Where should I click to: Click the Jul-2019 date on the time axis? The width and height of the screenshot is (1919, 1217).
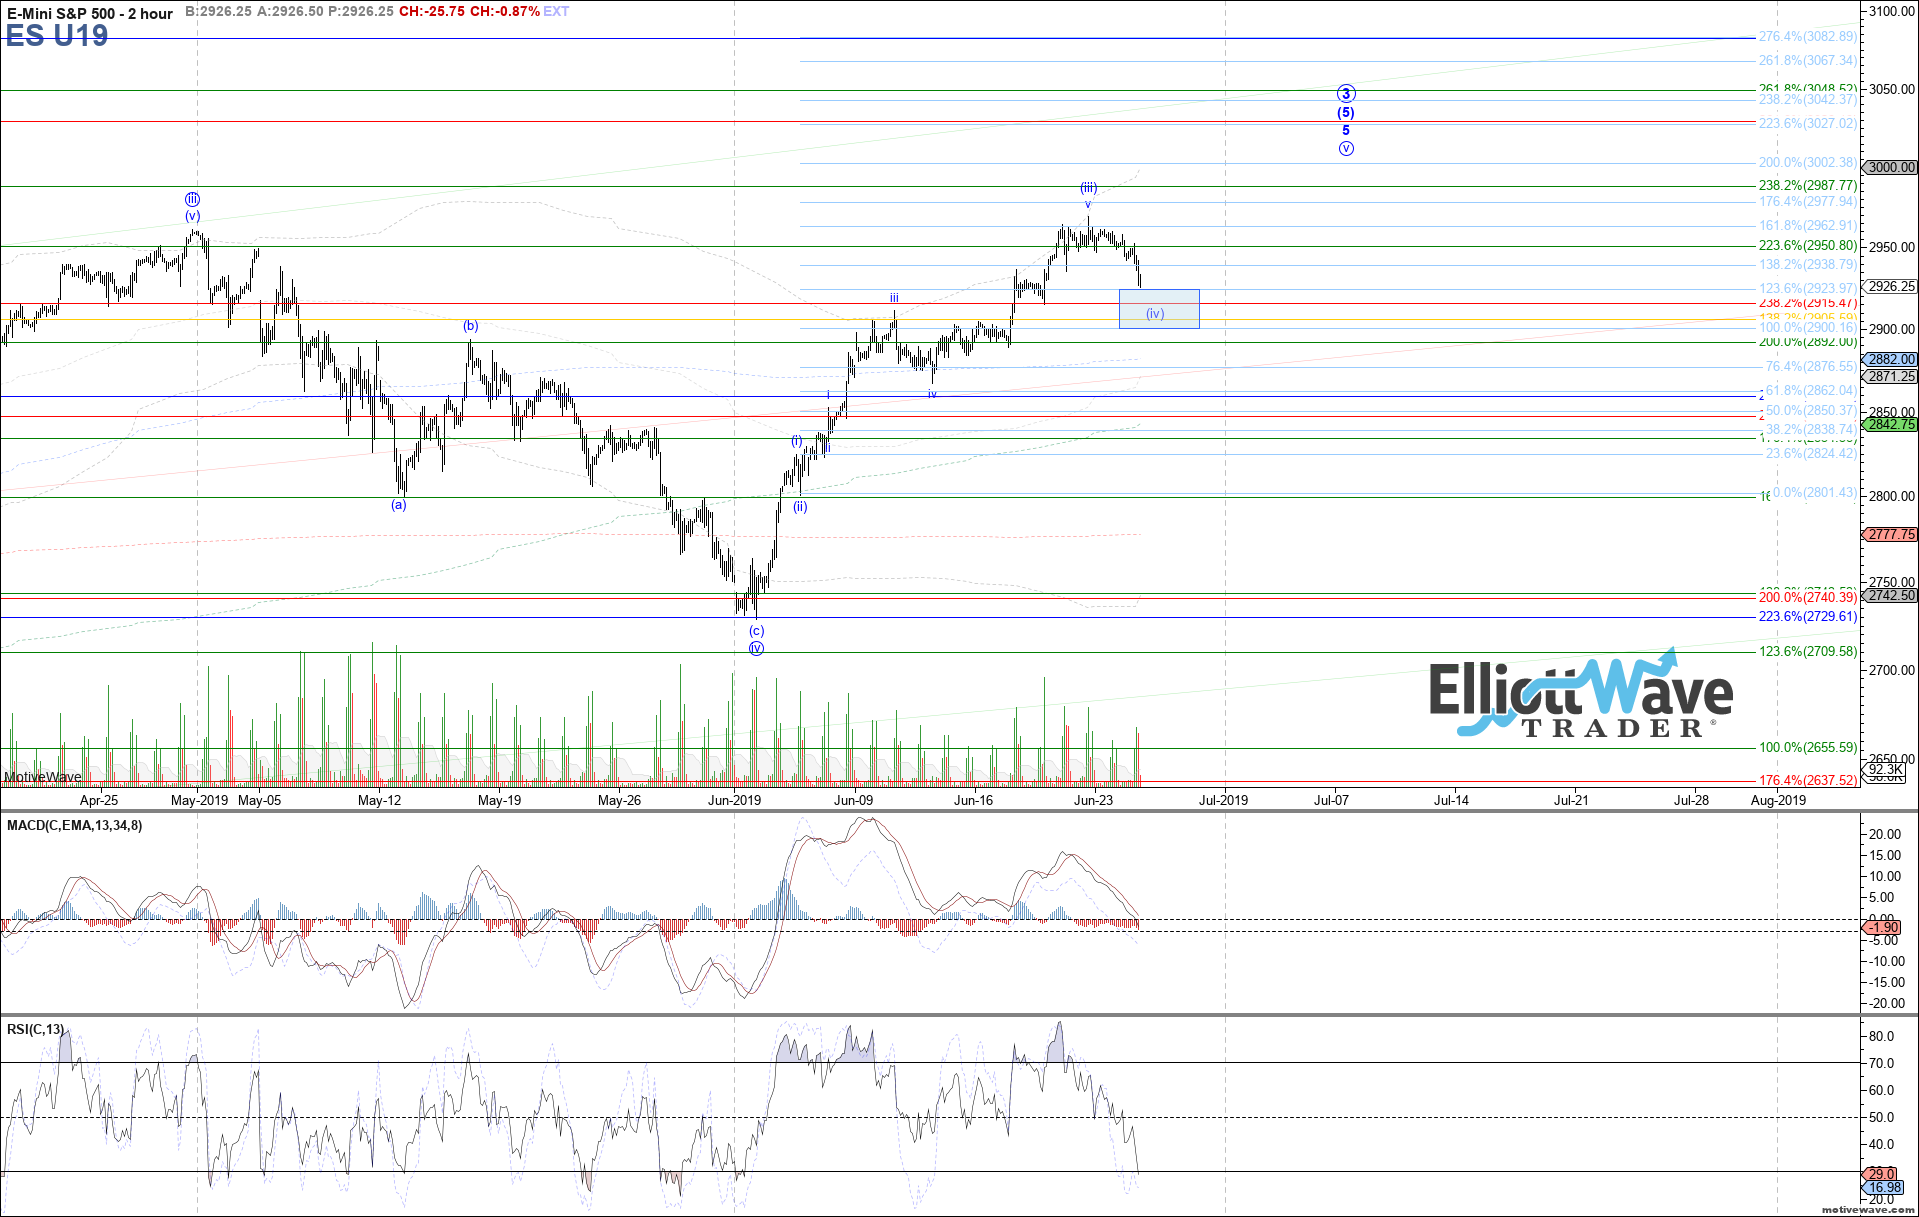(x=1223, y=800)
